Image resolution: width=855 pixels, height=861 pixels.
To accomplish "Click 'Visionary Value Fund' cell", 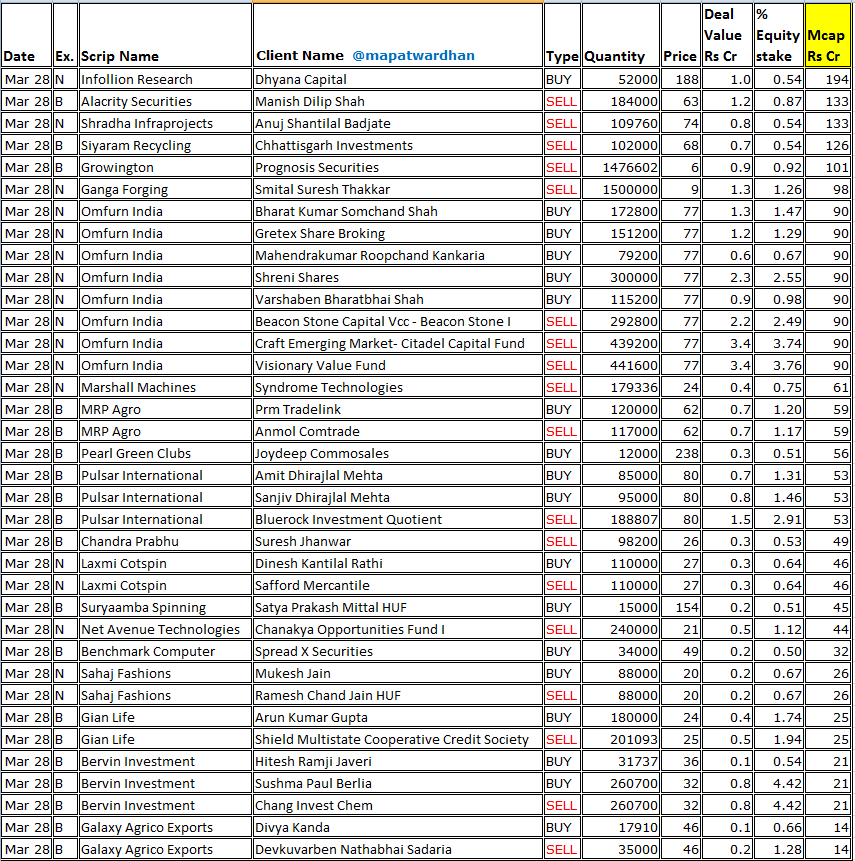I will (398, 365).
